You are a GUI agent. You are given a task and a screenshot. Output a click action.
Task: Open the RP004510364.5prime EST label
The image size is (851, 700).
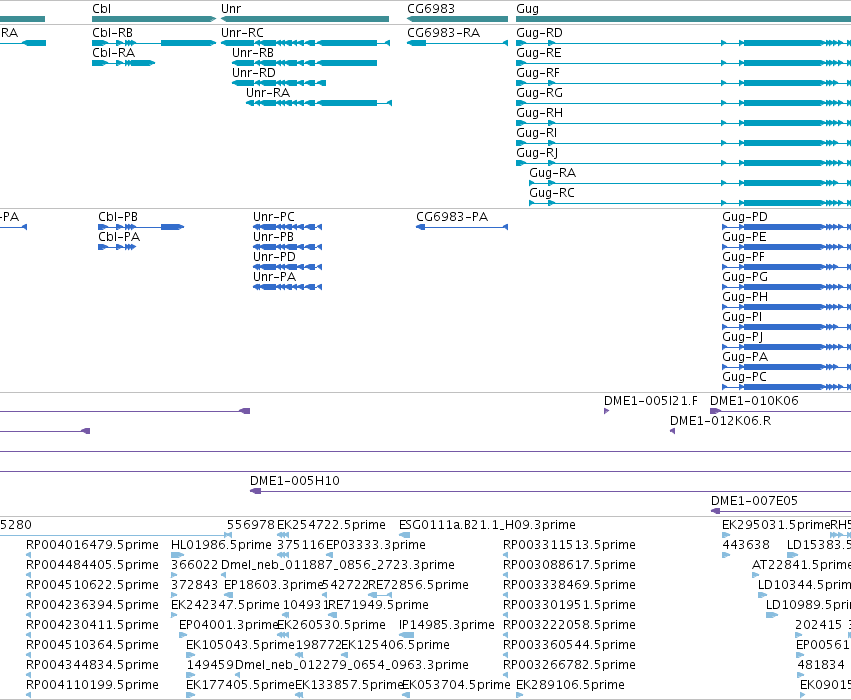pos(92,645)
